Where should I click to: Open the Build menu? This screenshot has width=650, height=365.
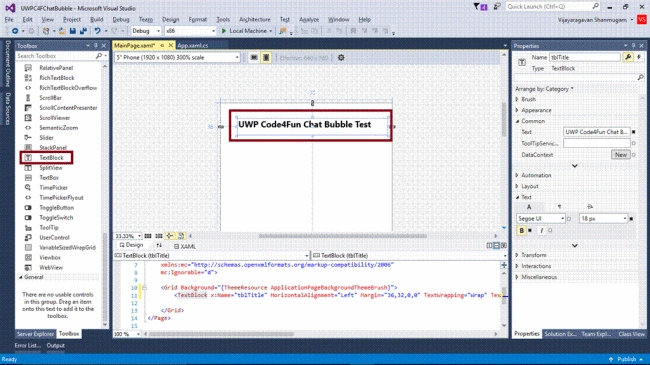pos(97,19)
